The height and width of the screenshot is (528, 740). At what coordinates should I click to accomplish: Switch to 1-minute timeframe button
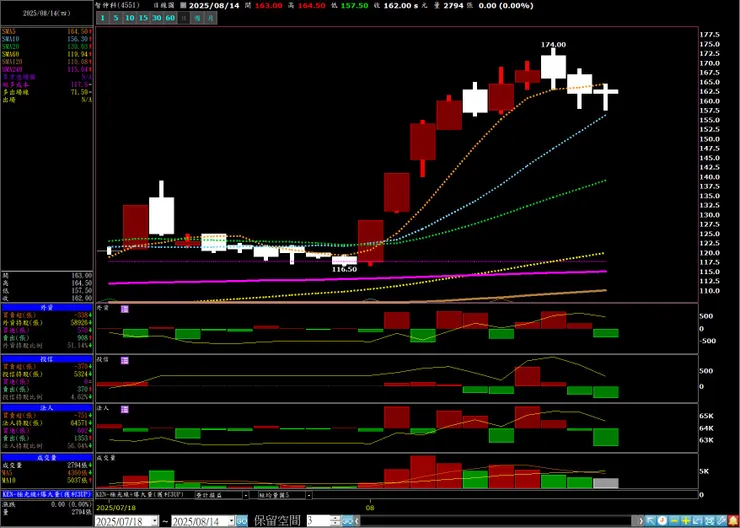[103, 18]
